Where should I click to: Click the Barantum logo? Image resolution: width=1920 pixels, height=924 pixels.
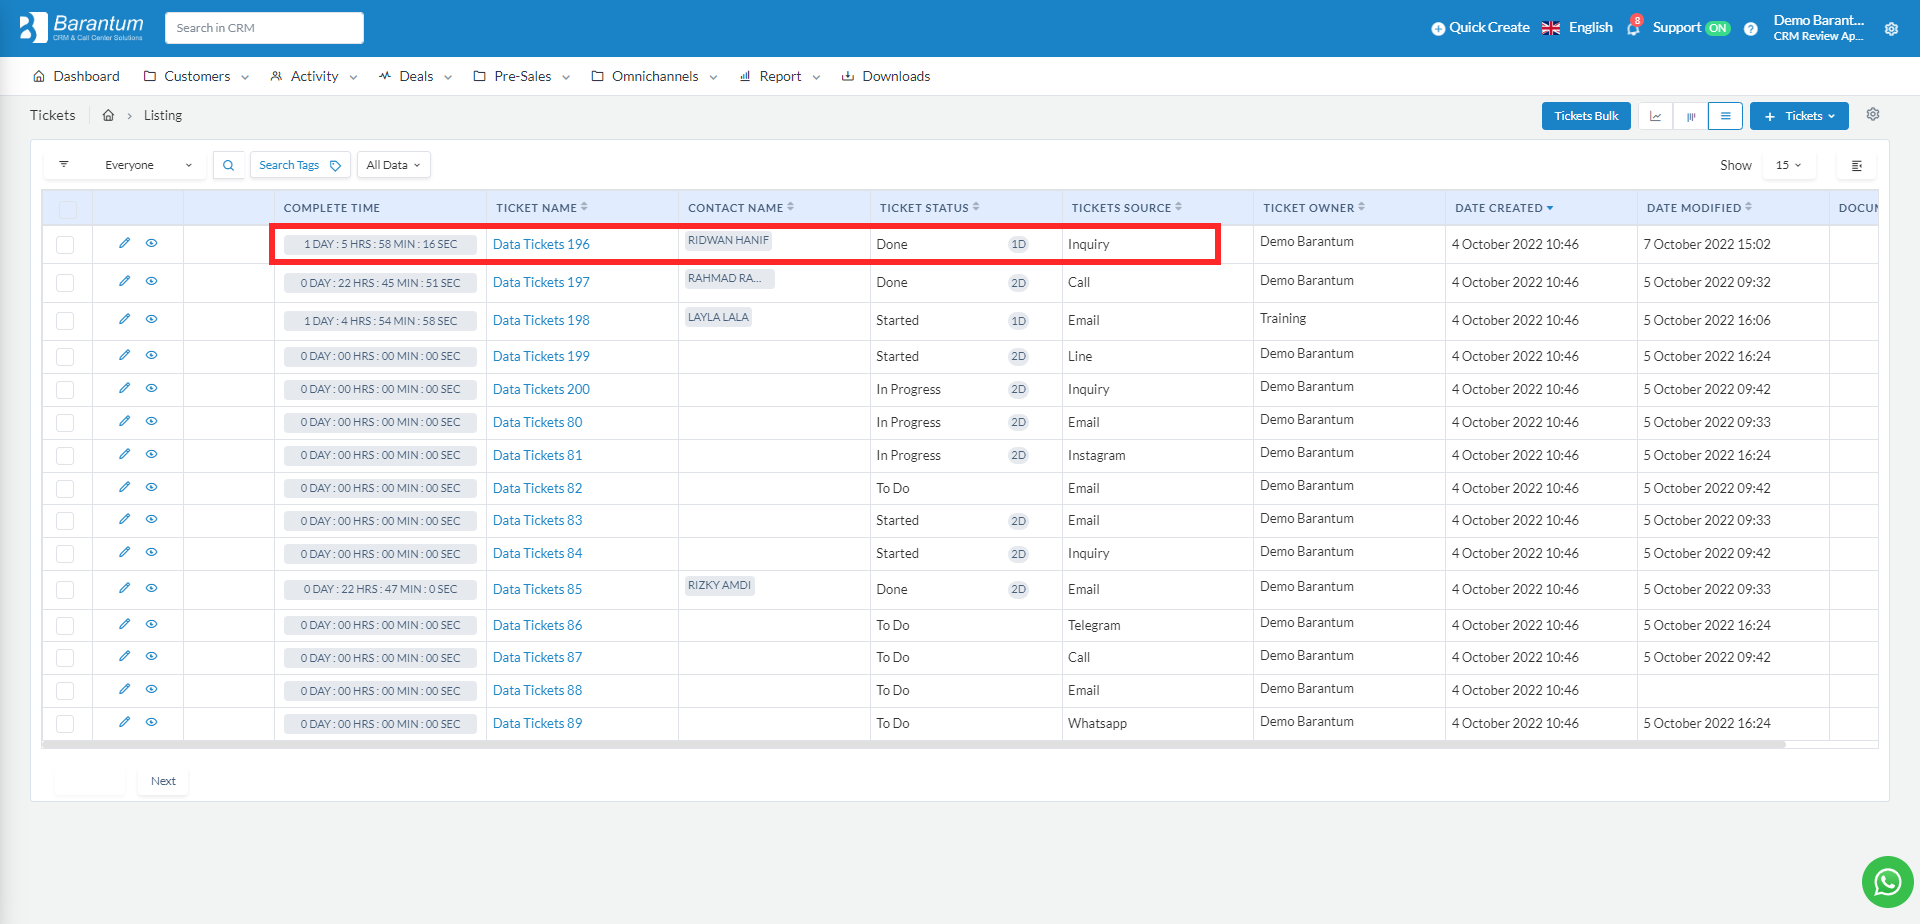pos(82,28)
